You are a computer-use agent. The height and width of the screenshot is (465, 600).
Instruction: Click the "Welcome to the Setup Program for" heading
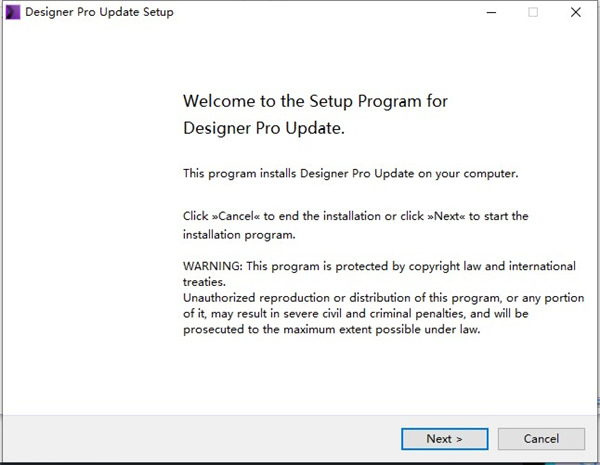(x=315, y=101)
